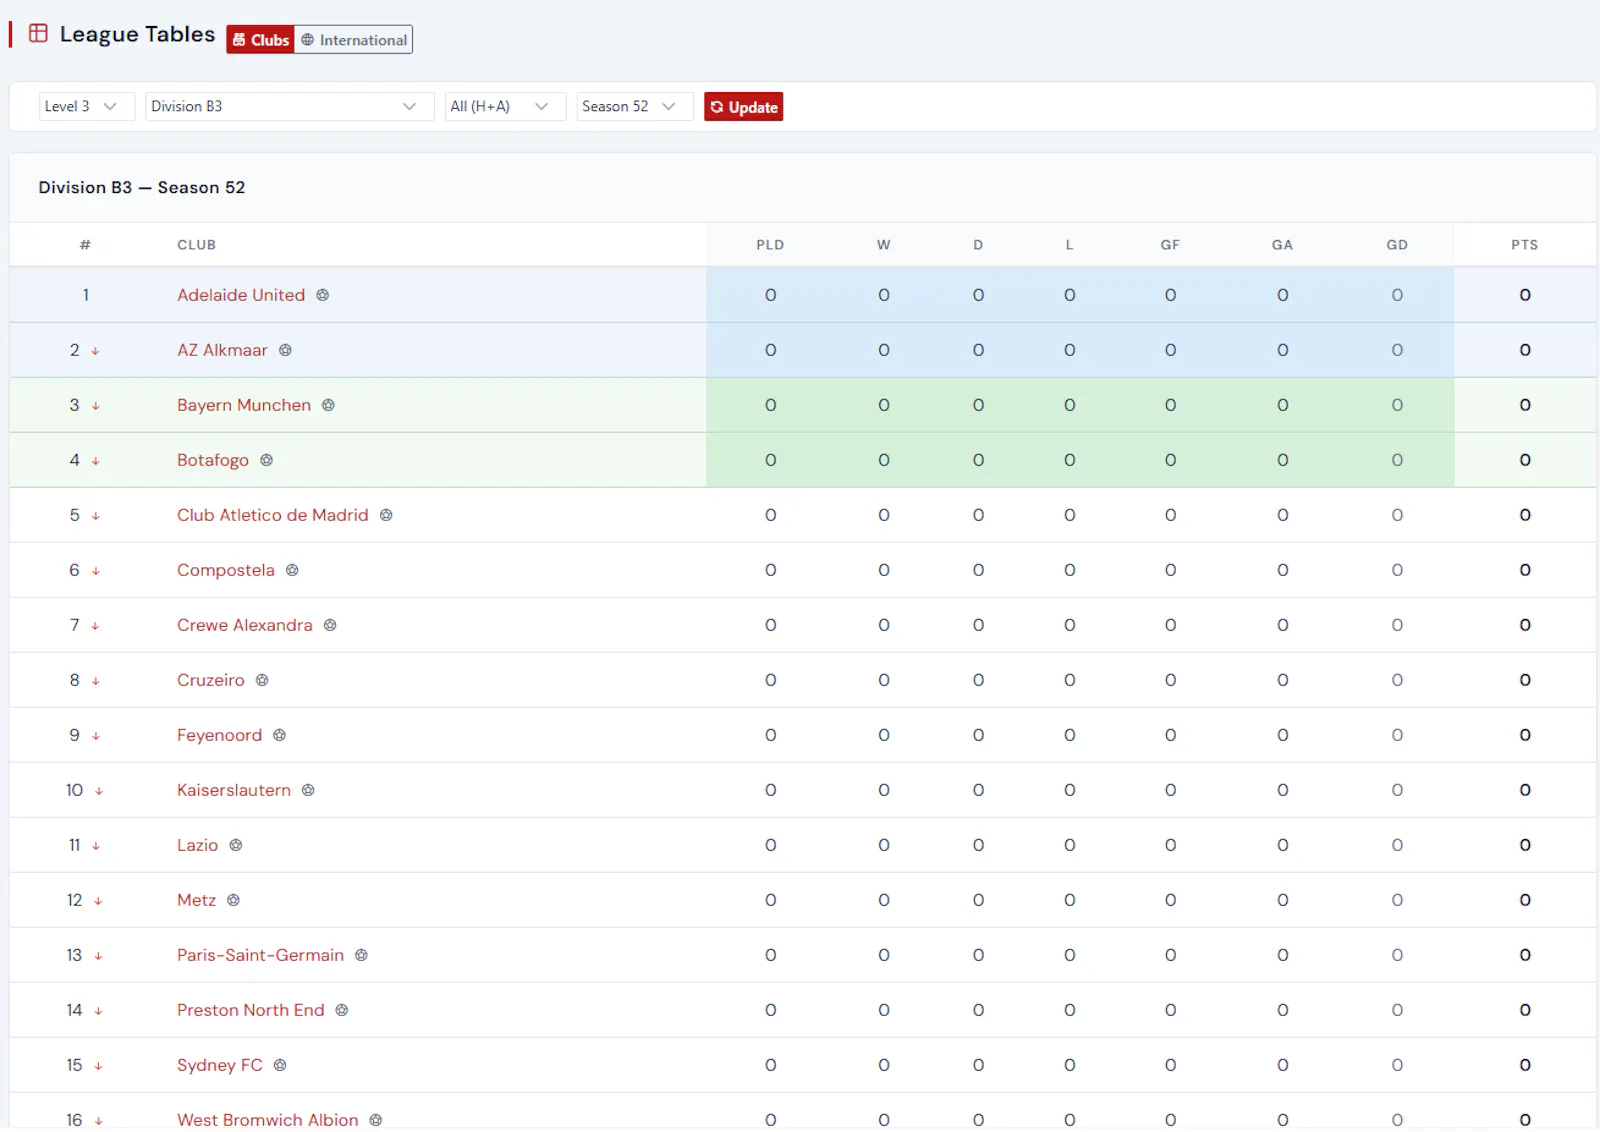This screenshot has width=1600, height=1132.
Task: Open AZ Alkmaar club link
Action: 222,350
